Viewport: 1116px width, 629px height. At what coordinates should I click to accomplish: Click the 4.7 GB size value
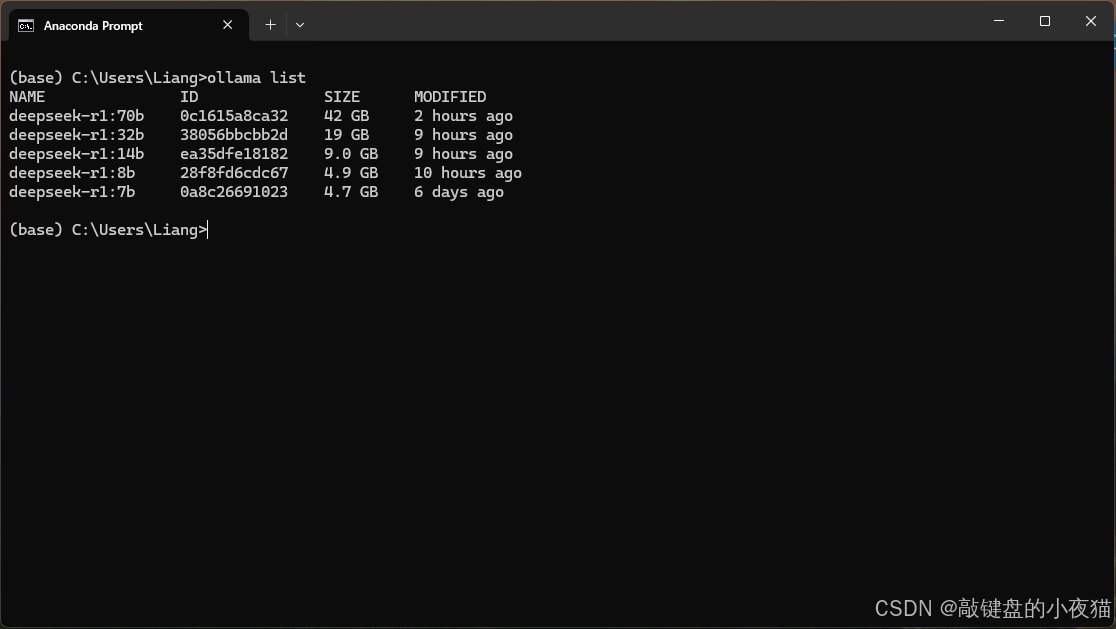coord(351,192)
